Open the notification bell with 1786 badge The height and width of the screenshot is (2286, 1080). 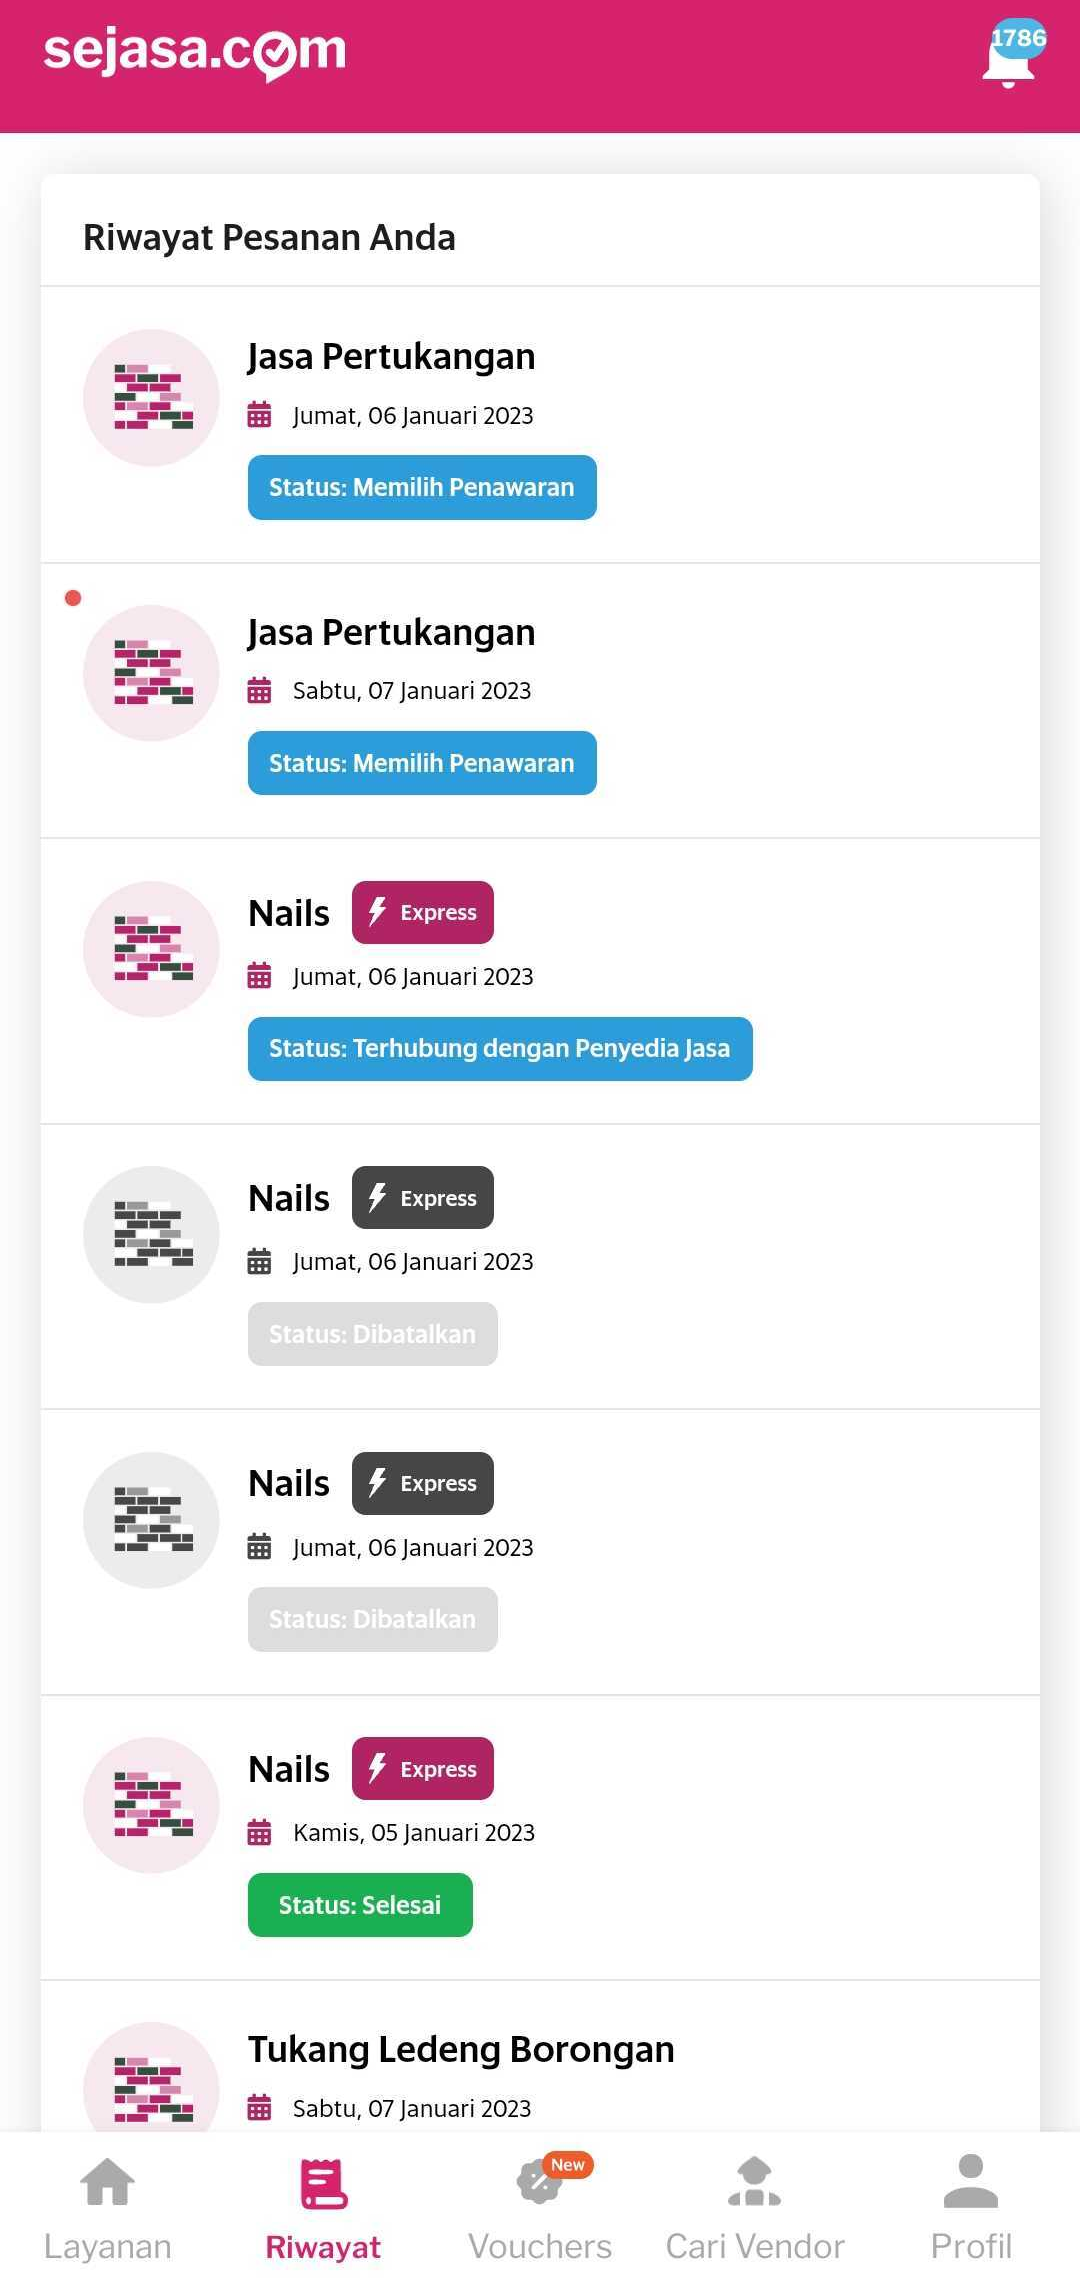point(1009,57)
